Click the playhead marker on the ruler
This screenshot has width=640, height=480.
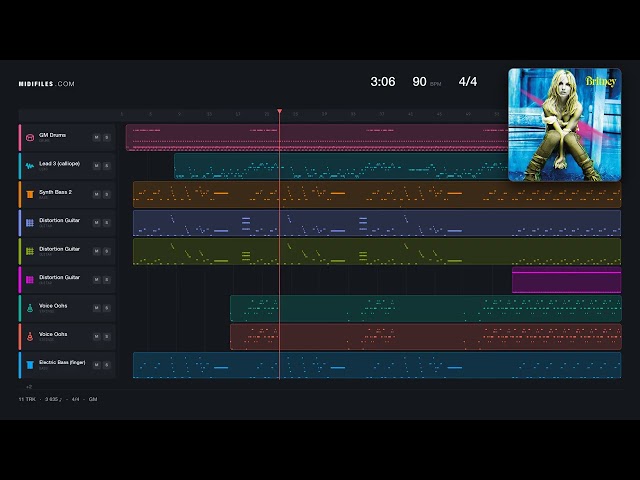click(280, 111)
